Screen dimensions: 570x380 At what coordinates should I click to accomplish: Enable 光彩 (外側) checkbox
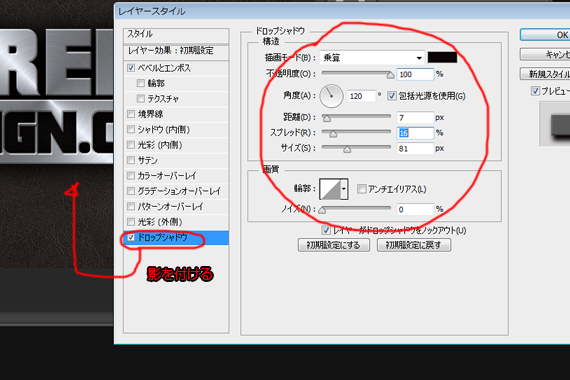coord(131,222)
